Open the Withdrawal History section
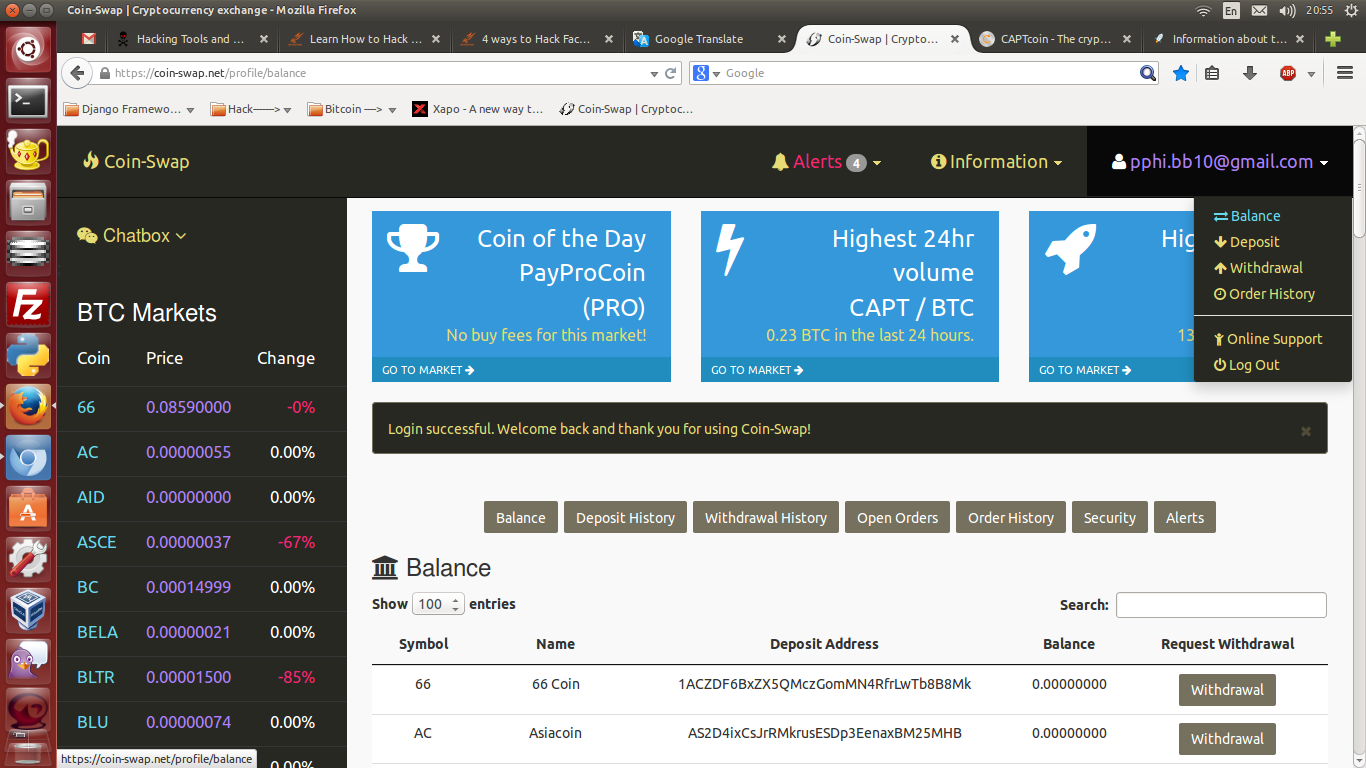The width and height of the screenshot is (1366, 768). coord(765,517)
